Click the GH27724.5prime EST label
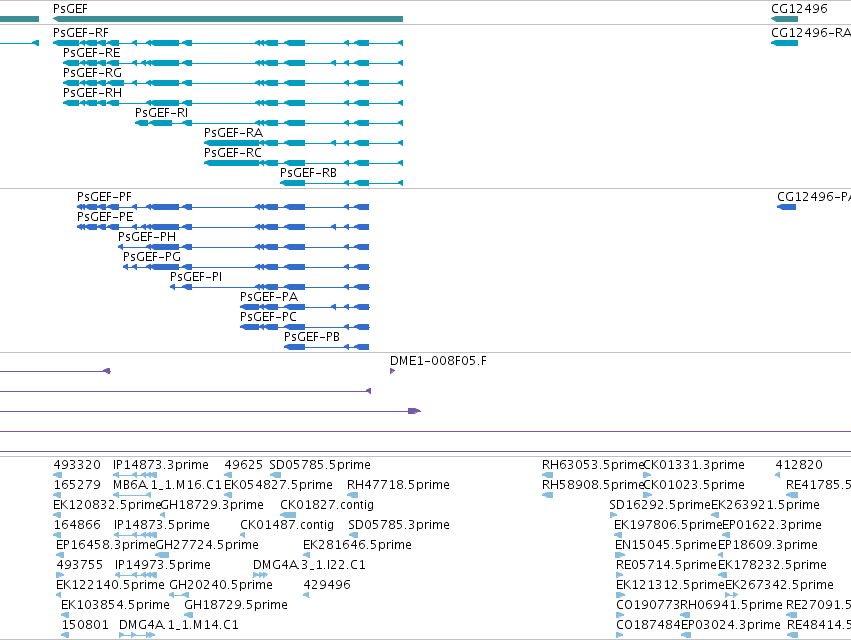This screenshot has width=851, height=640. 207,544
